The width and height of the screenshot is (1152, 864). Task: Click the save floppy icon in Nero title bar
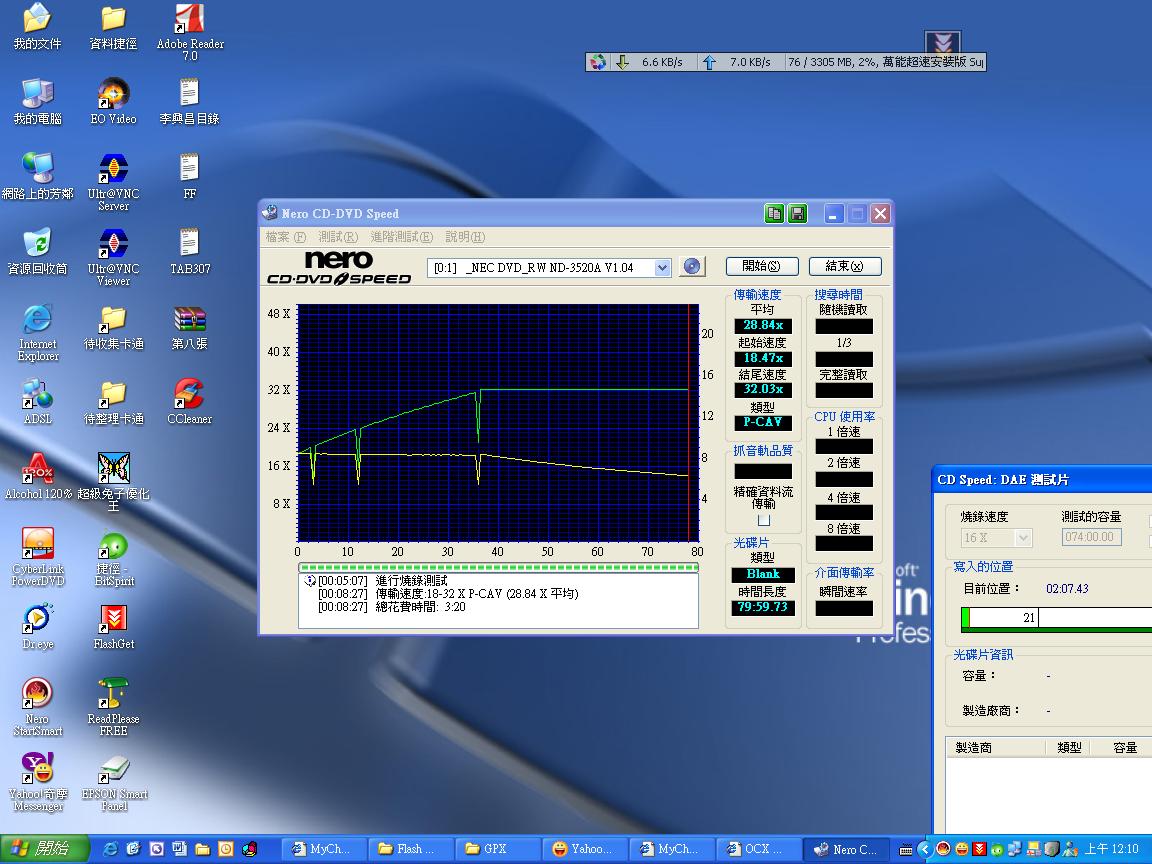click(x=797, y=214)
